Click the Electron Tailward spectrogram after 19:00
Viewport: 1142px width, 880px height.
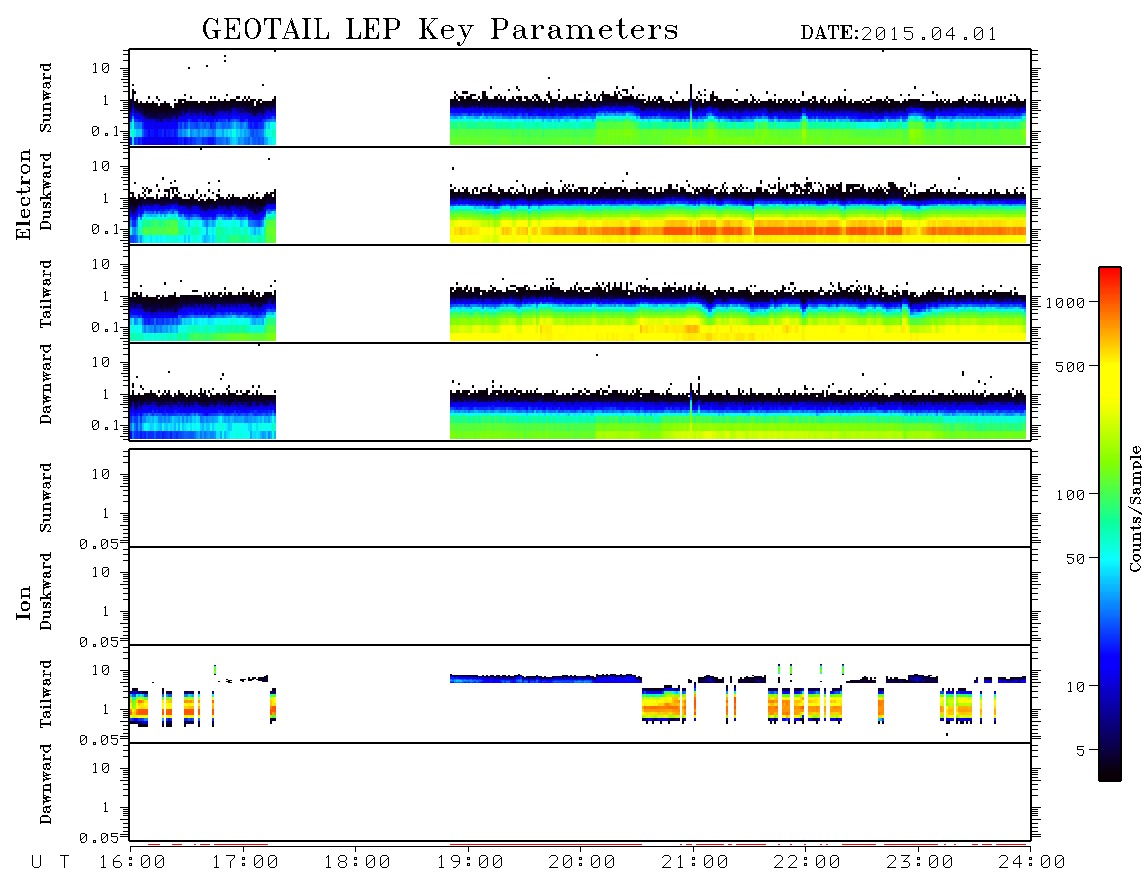(x=738, y=313)
